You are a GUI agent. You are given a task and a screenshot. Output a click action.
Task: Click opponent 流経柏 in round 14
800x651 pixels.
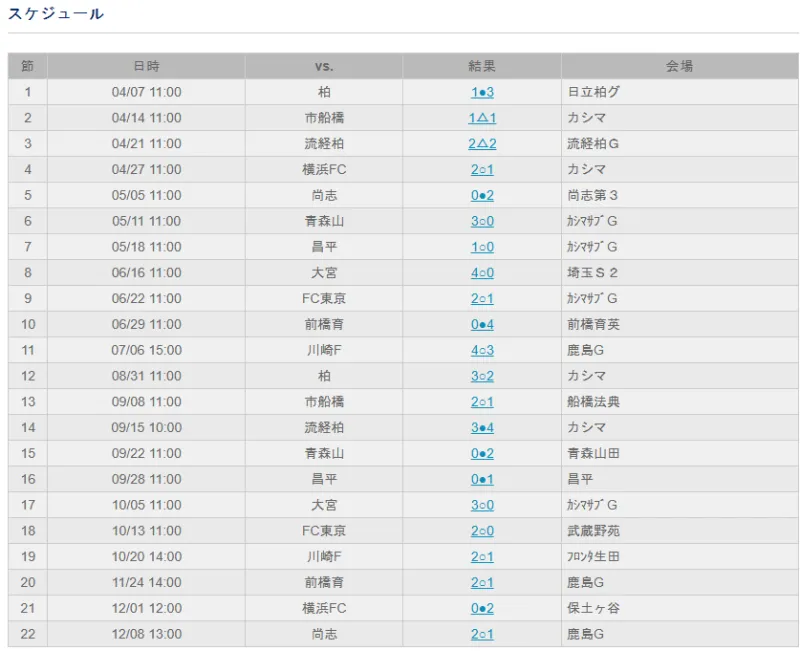[324, 428]
